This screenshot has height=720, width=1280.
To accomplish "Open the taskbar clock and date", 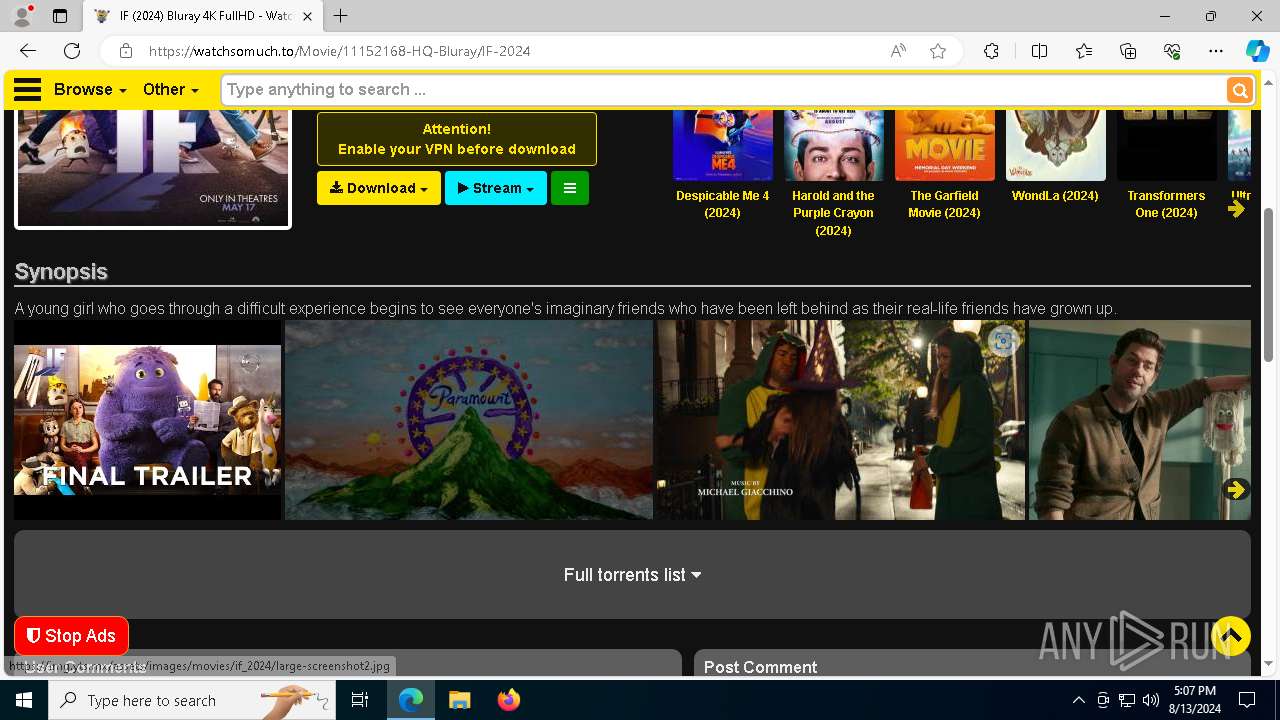I will pyautogui.click(x=1194, y=700).
